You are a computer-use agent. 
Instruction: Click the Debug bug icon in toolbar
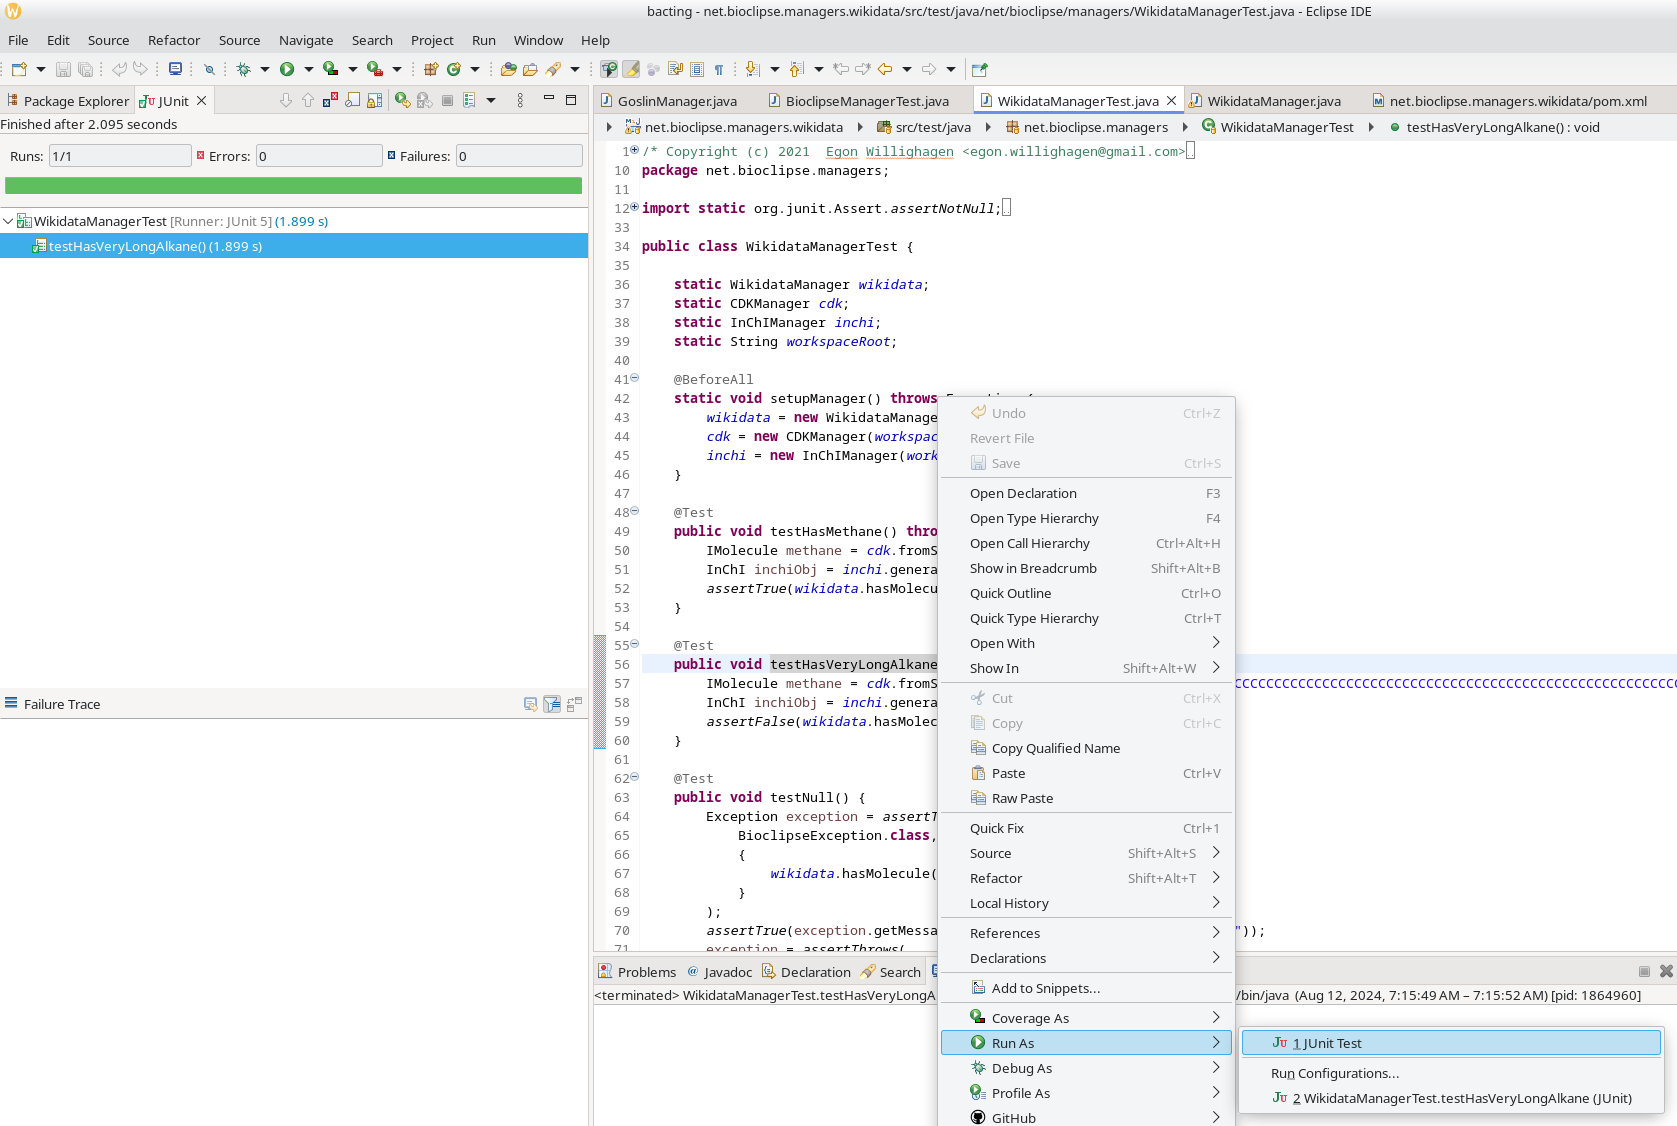point(243,70)
